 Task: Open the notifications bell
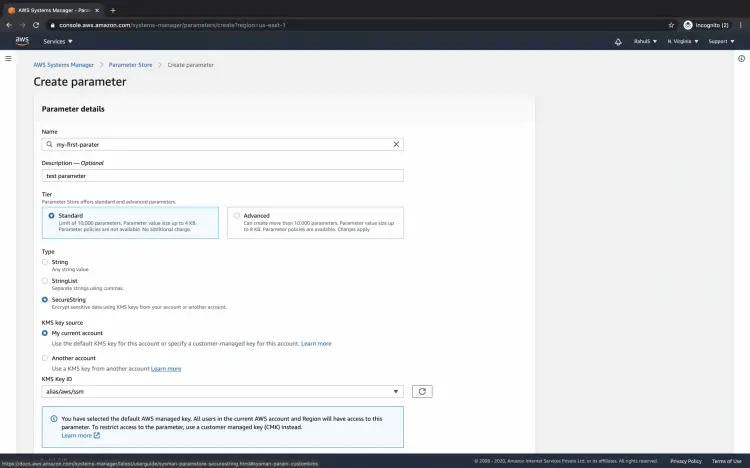[618, 42]
